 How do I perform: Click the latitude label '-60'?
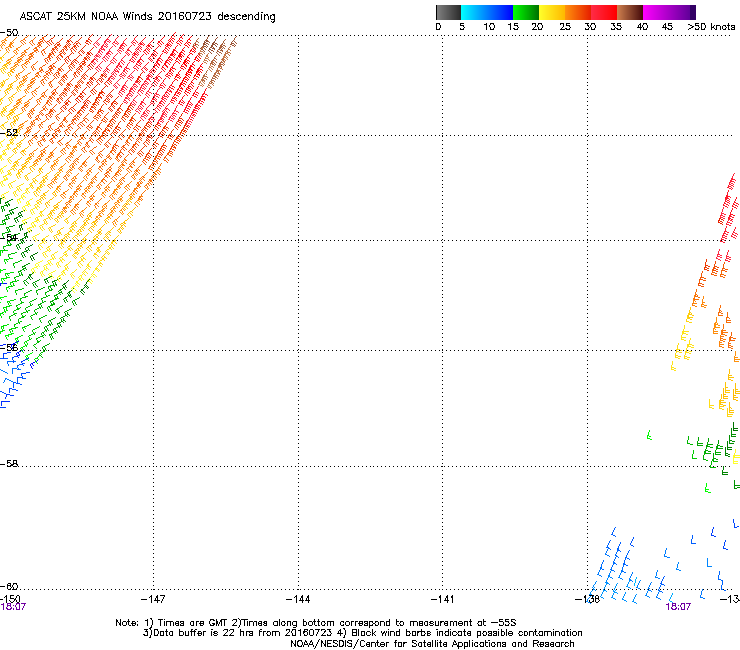click(x=9, y=586)
